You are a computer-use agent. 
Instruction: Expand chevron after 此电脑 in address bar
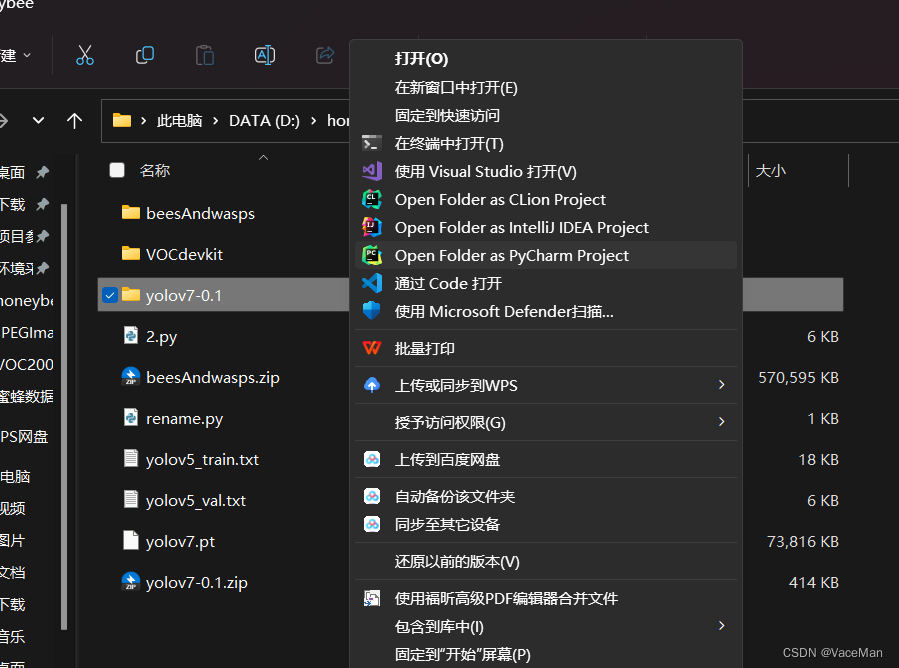click(216, 120)
